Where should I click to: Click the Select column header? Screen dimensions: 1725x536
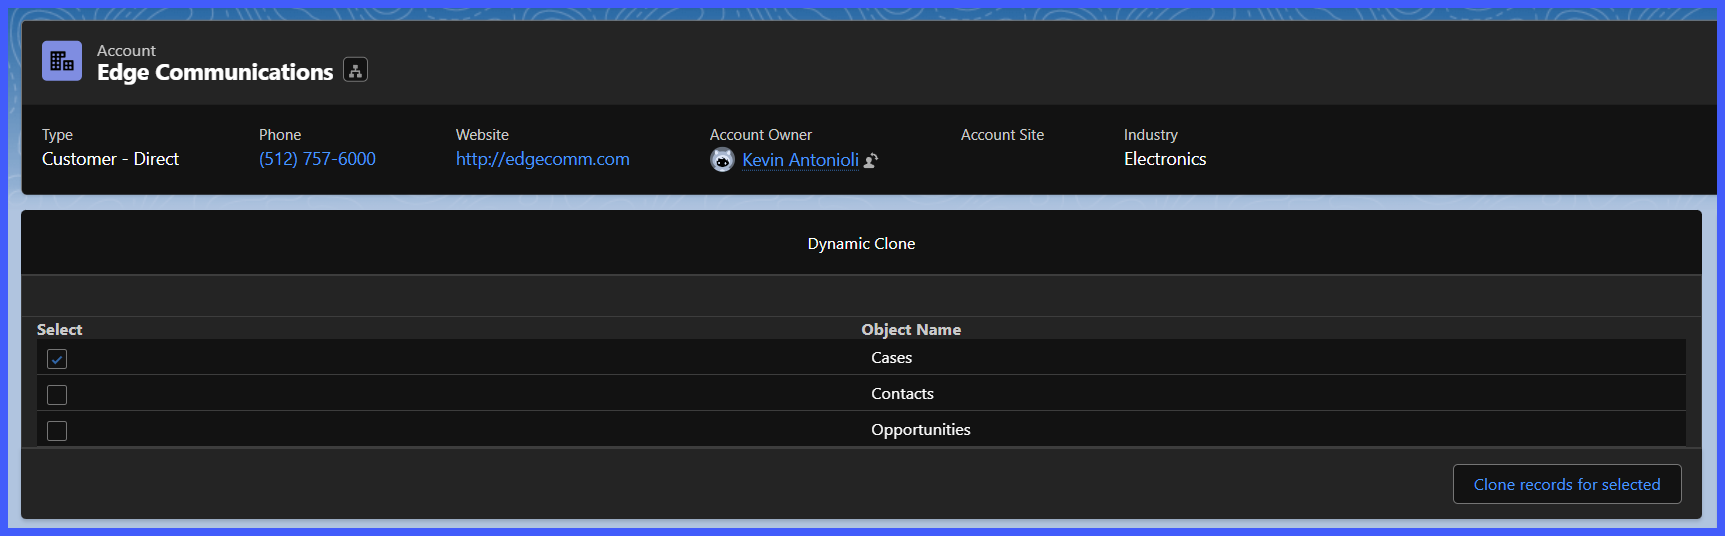pyautogui.click(x=60, y=329)
